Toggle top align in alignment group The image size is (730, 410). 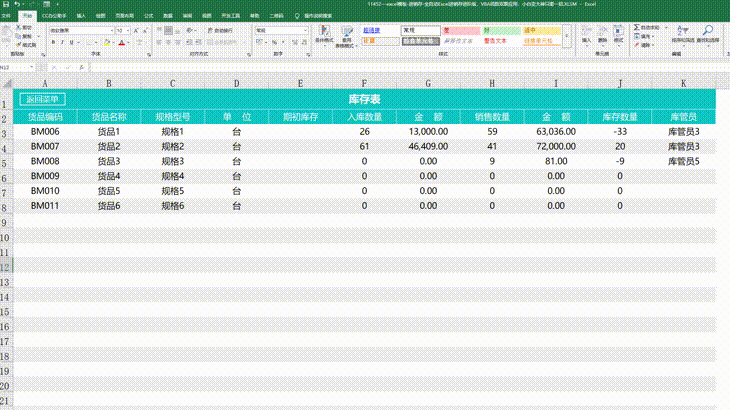(x=159, y=30)
